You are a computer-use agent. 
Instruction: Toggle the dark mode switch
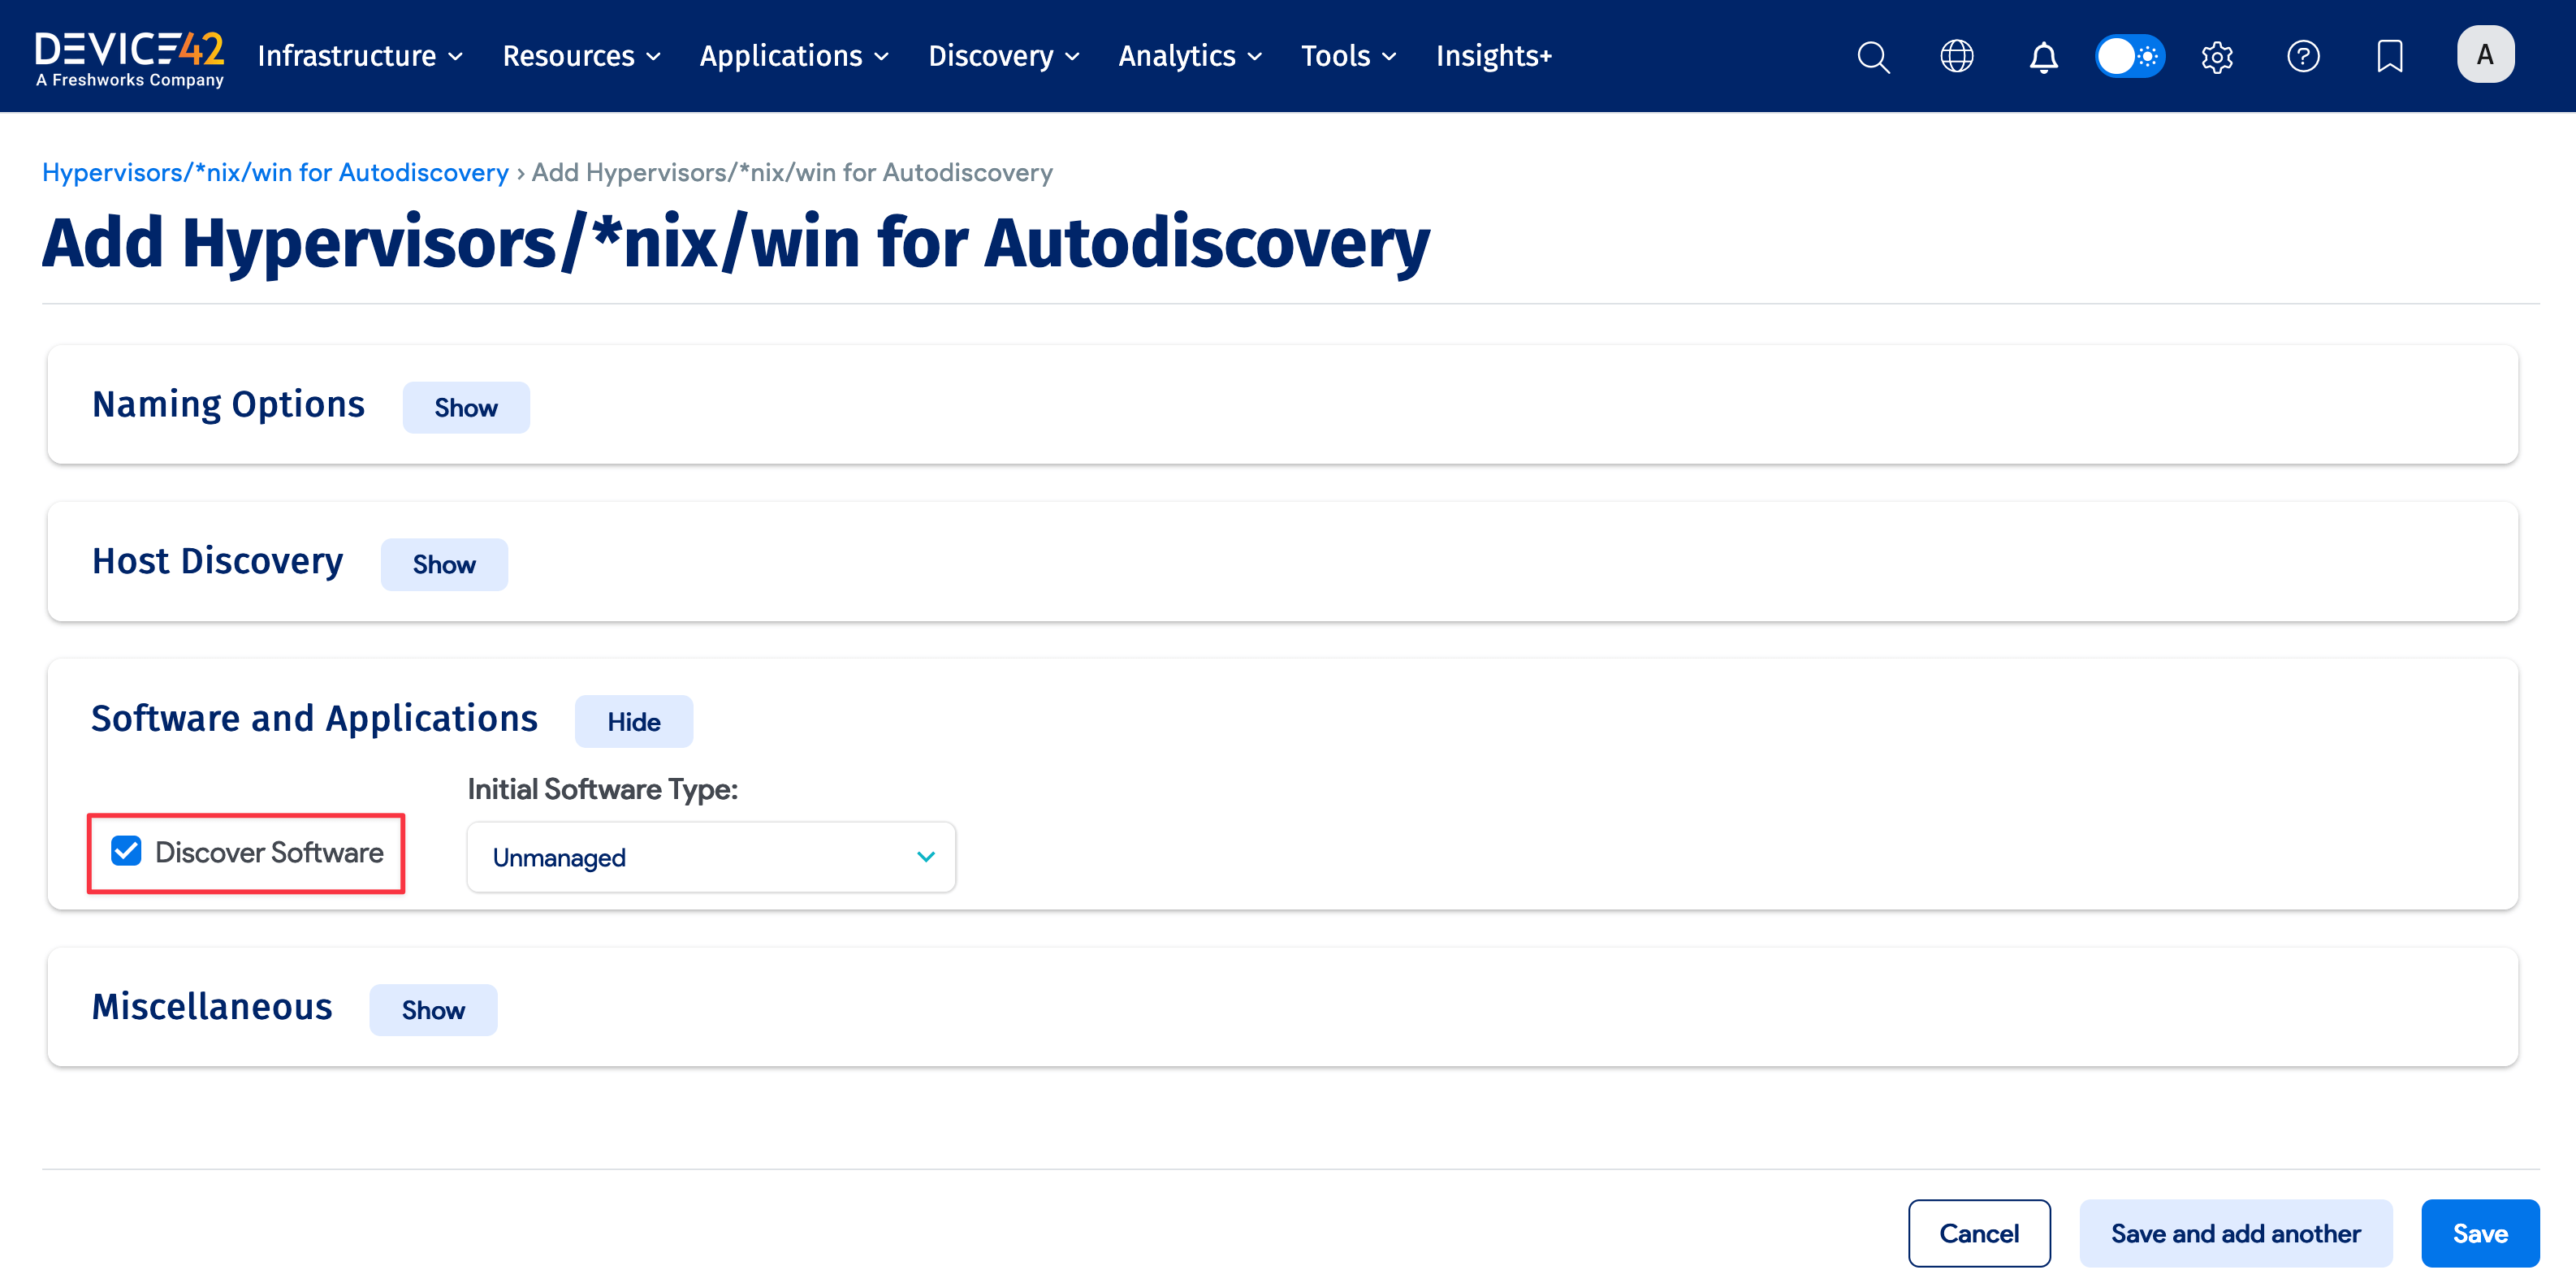click(x=2130, y=56)
